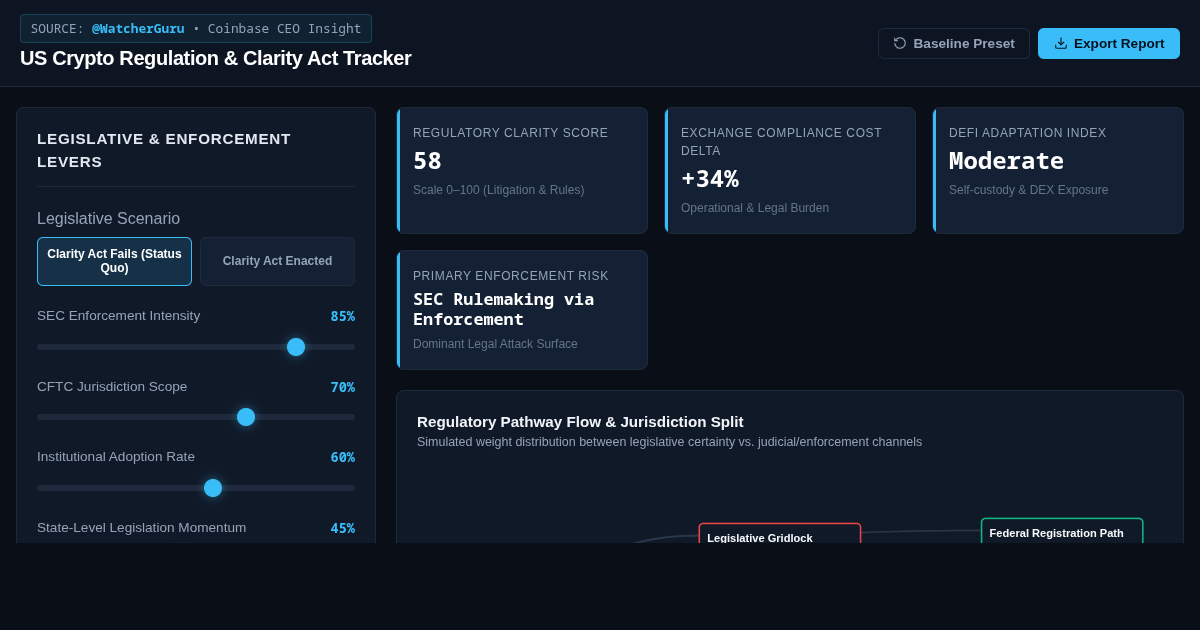The width and height of the screenshot is (1200, 630).
Task: Click the Dominant Legal Attack Surface caption
Action: pyautogui.click(x=495, y=344)
